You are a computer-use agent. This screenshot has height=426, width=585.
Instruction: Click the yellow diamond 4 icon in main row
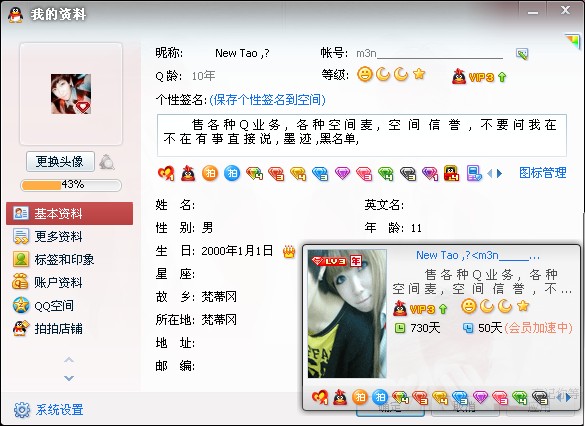pos(298,173)
